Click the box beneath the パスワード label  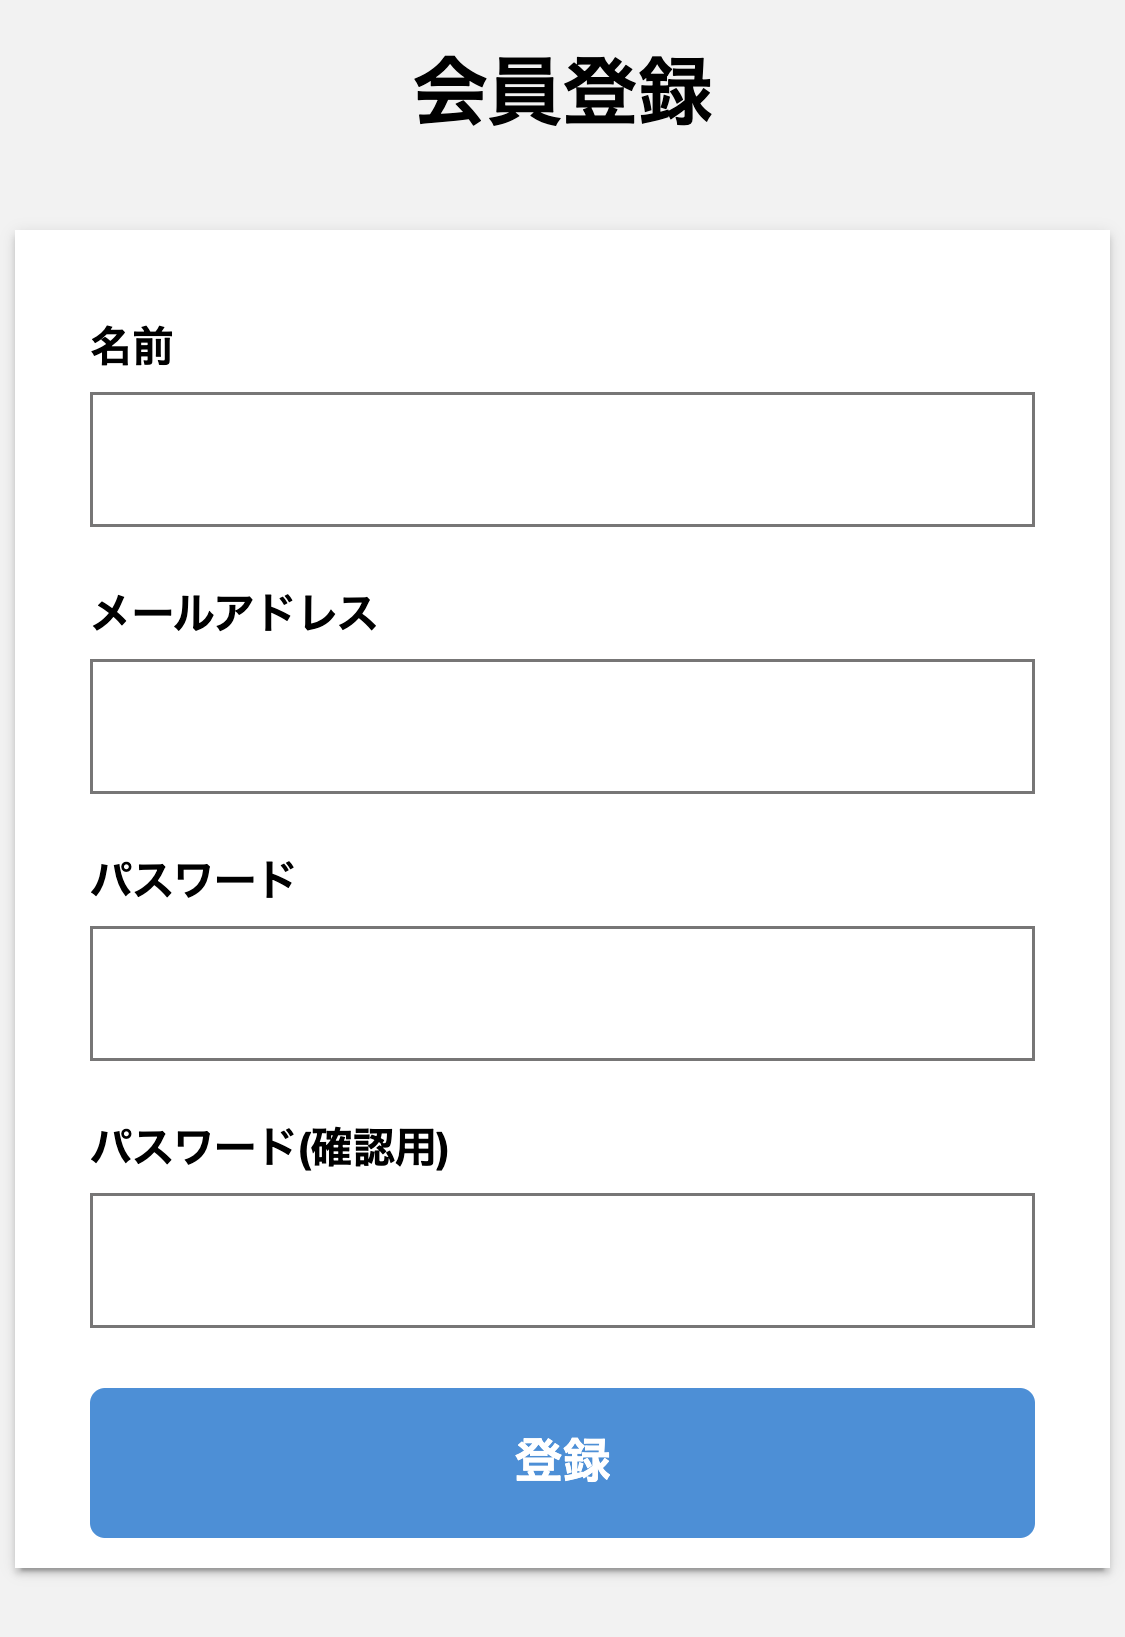point(562,993)
